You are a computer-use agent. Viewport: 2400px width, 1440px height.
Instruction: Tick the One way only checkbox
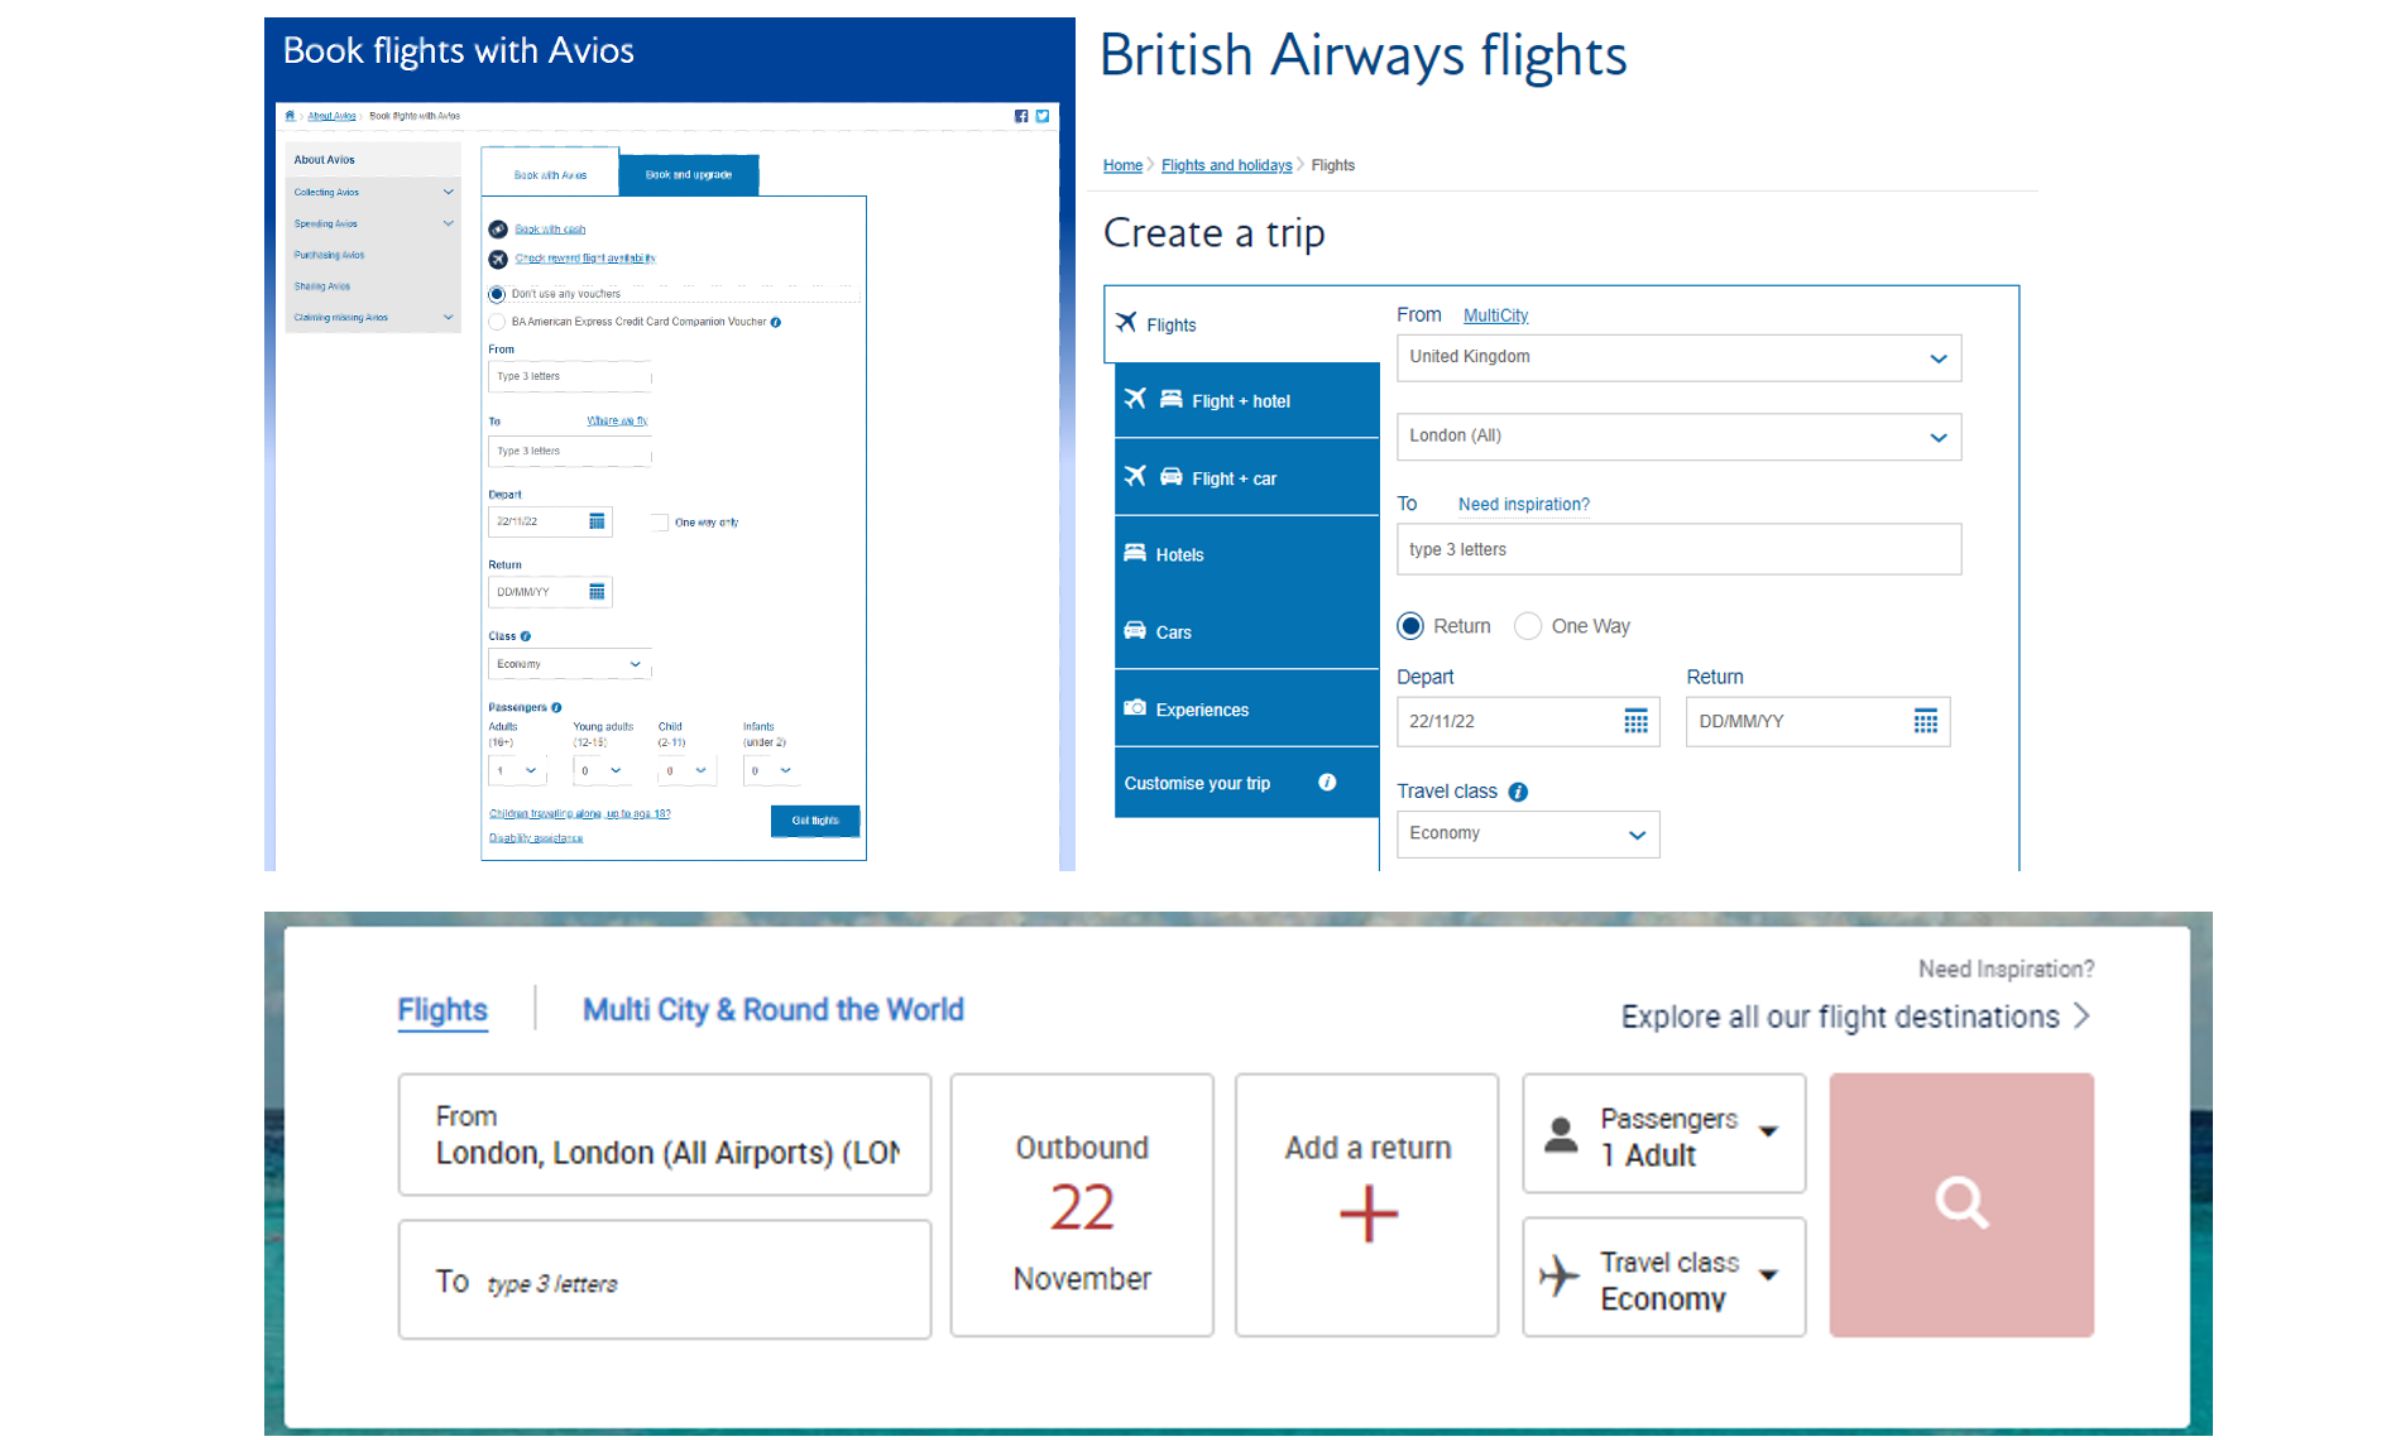659,522
